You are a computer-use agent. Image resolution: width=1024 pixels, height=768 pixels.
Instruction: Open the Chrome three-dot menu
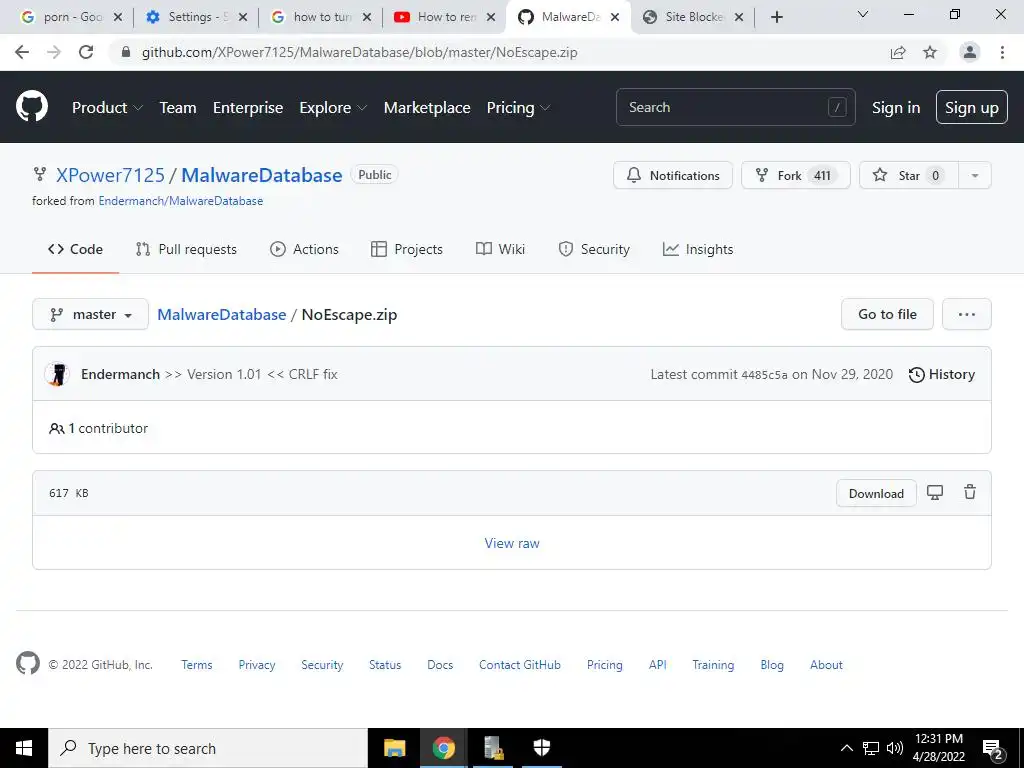[1002, 52]
